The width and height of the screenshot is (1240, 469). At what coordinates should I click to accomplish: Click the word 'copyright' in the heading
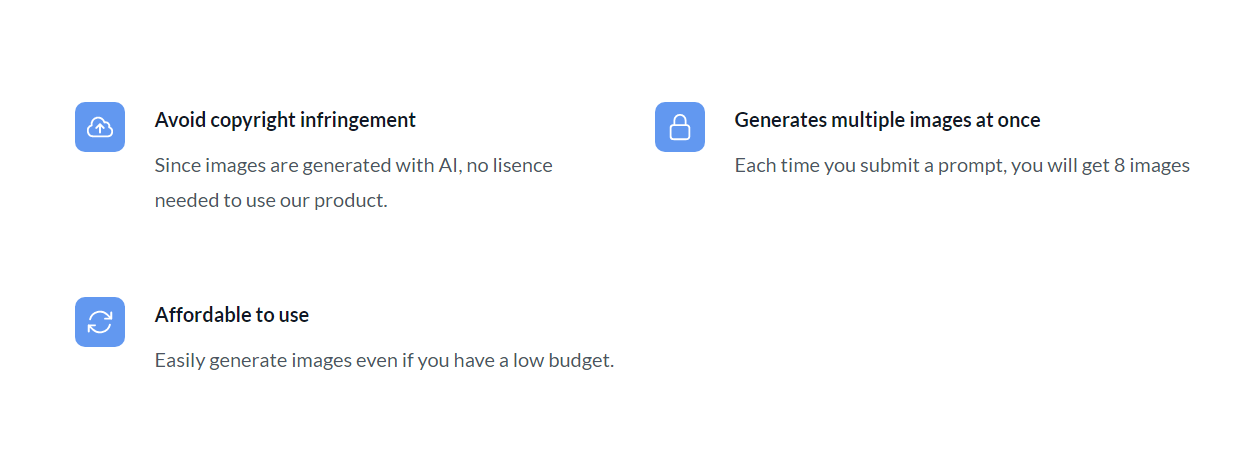coord(249,120)
